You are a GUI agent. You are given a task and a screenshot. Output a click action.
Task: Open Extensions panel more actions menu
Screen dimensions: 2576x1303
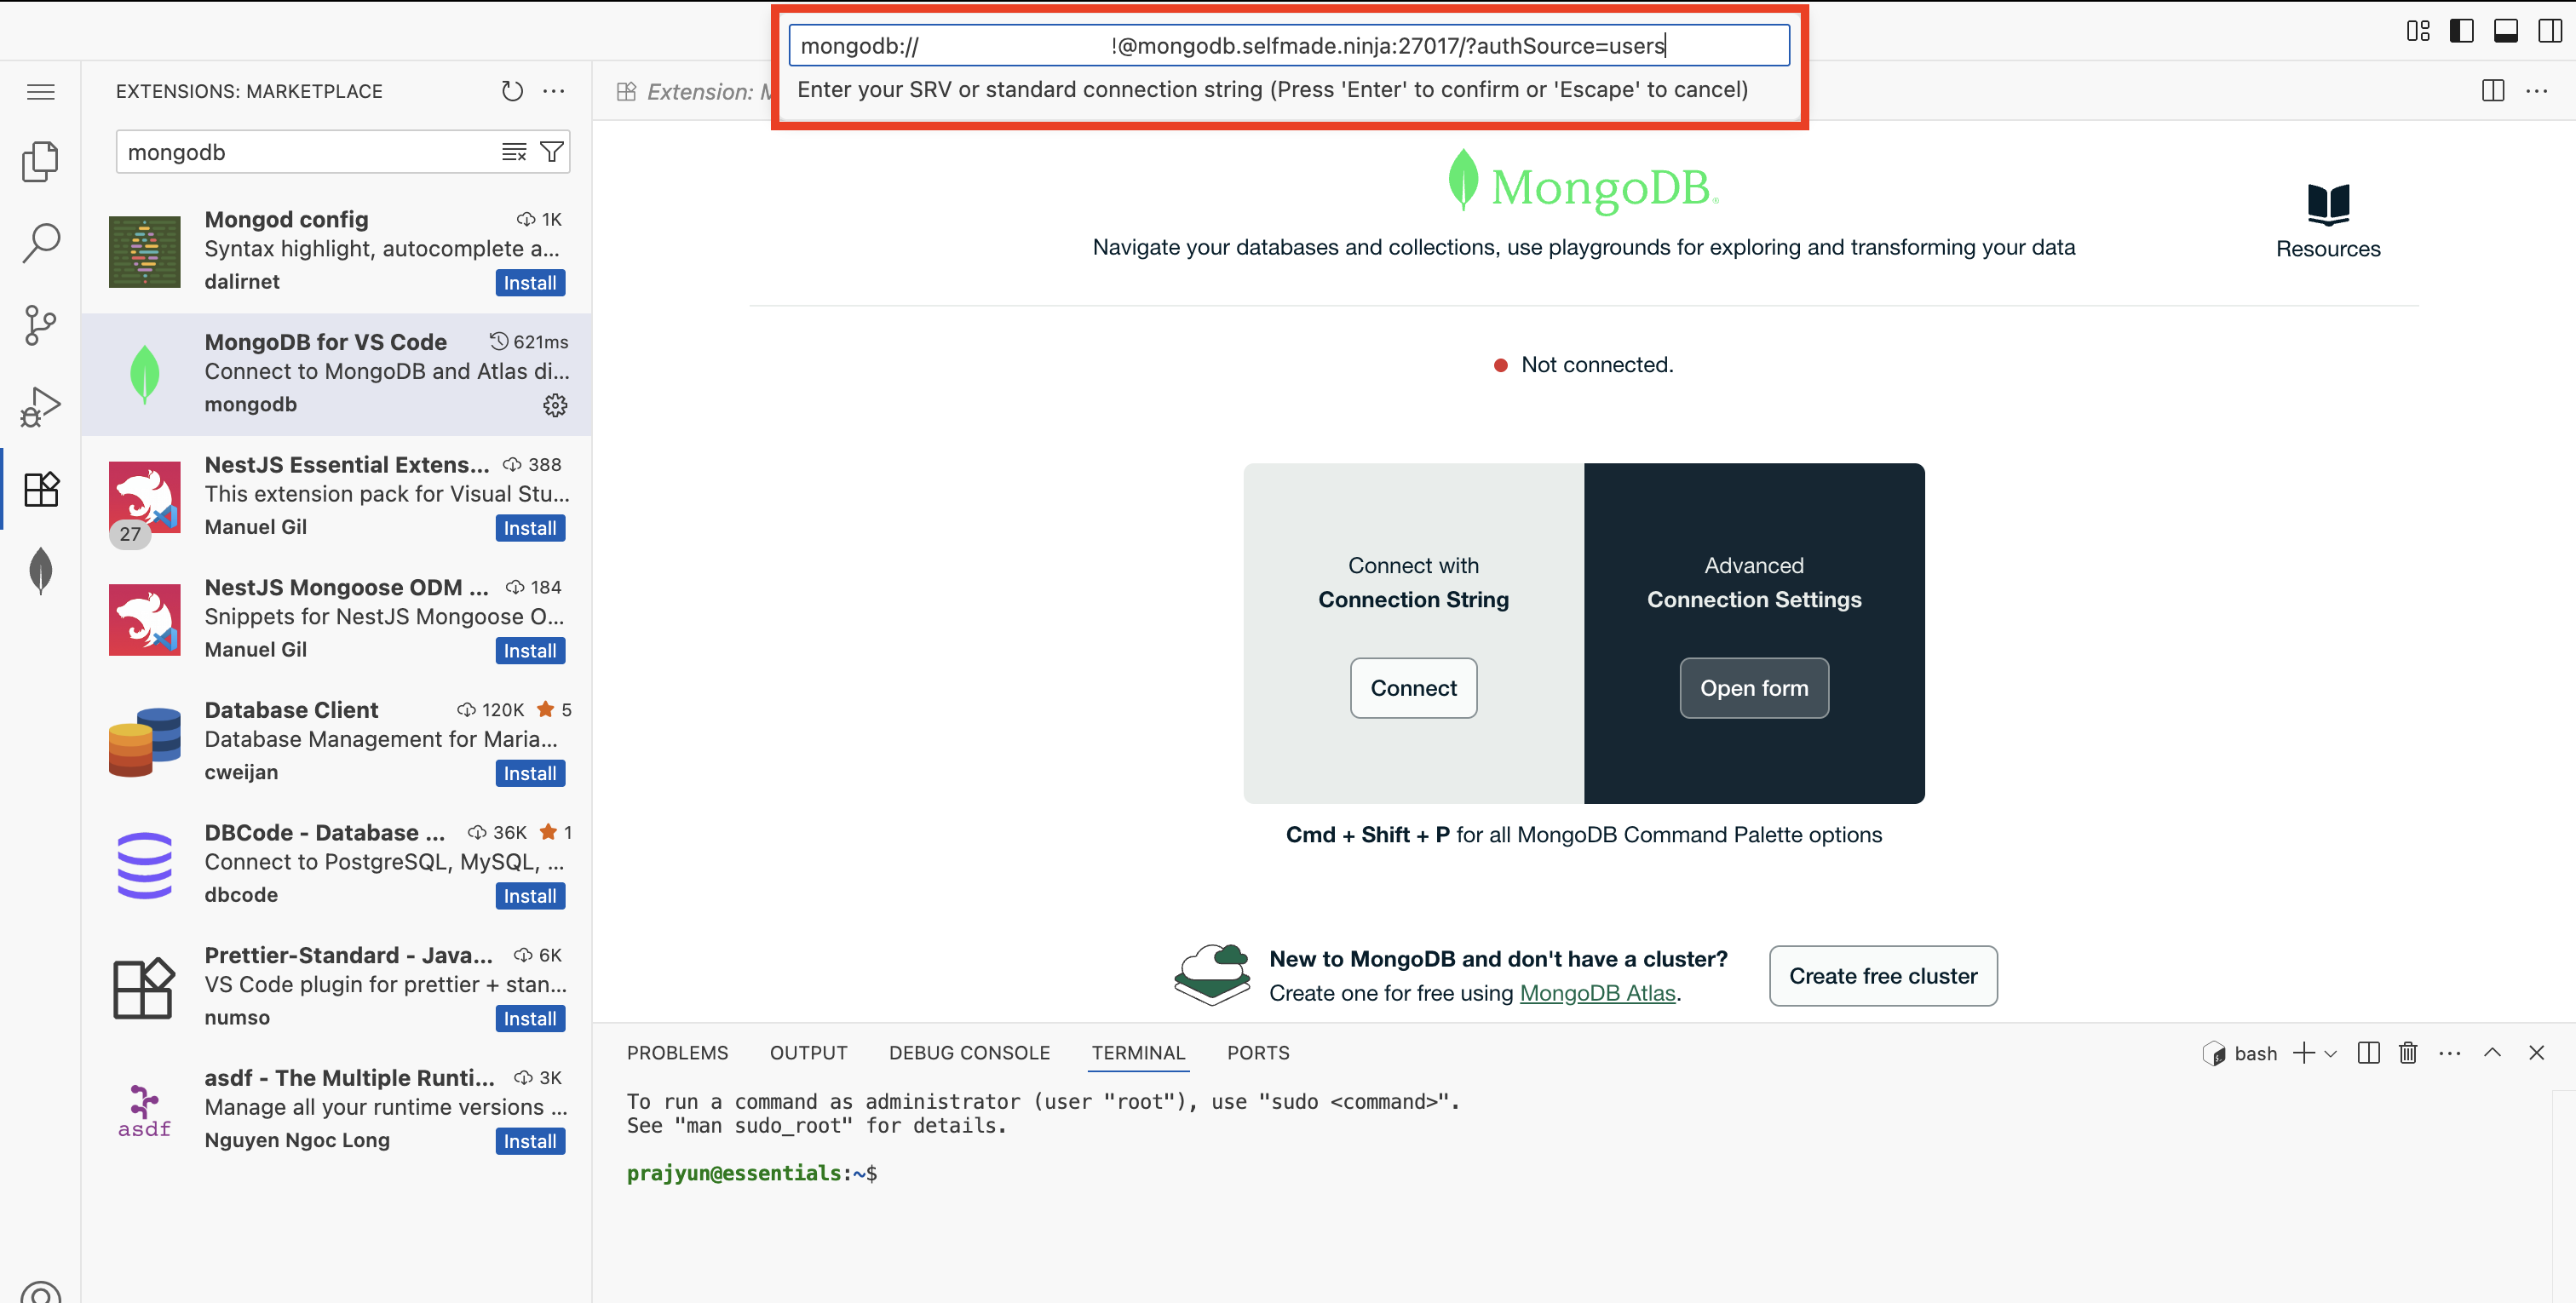(x=554, y=91)
